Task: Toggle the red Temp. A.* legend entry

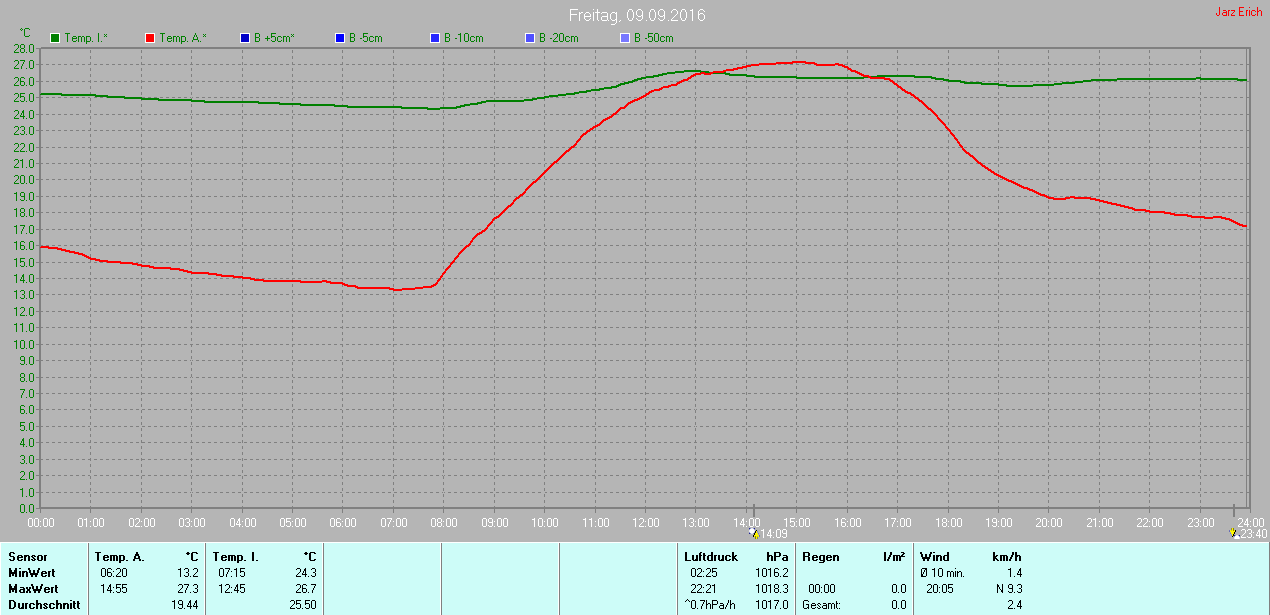Action: [x=176, y=38]
